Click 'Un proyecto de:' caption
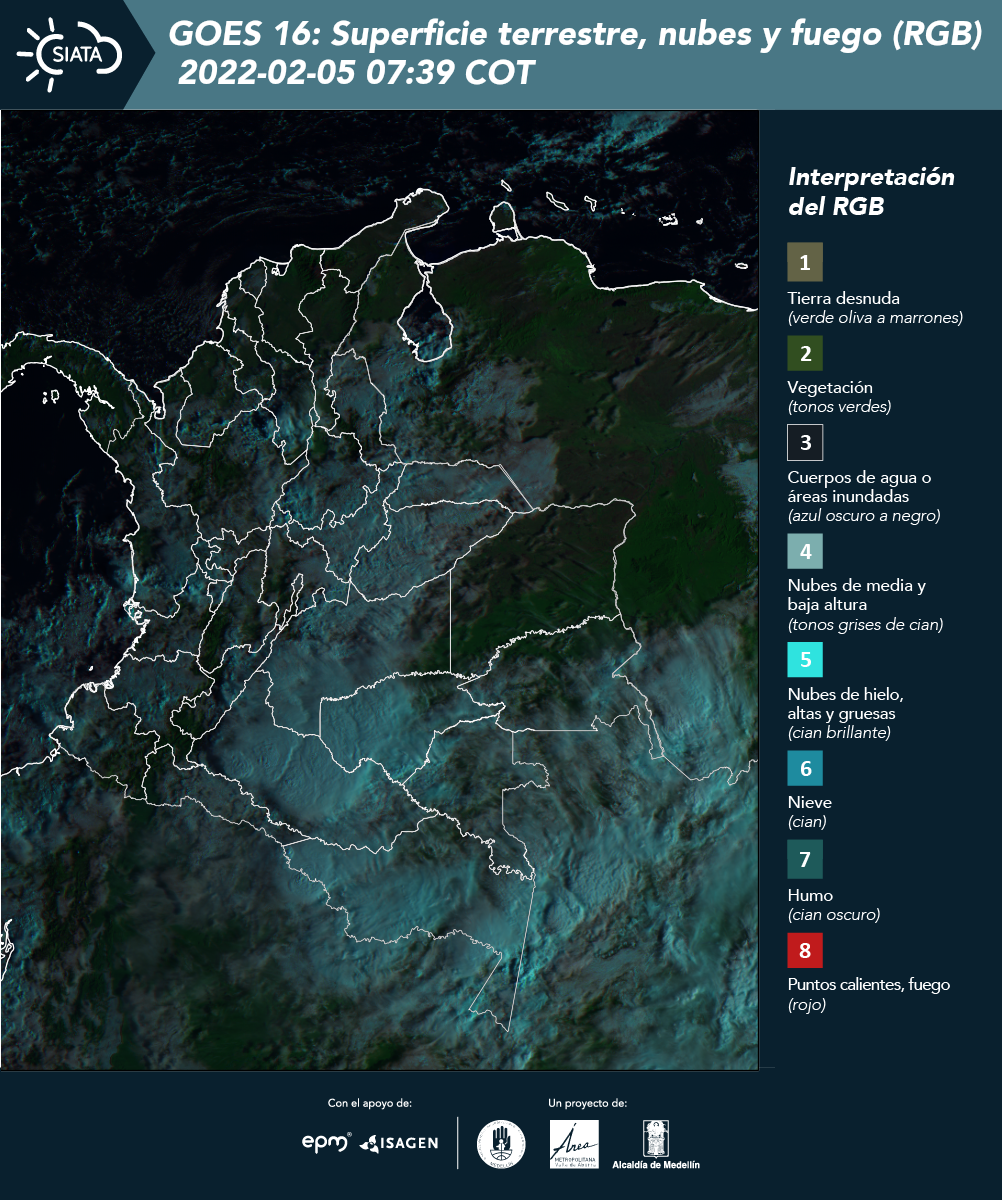Image resolution: width=1002 pixels, height=1200 pixels. (x=588, y=1103)
